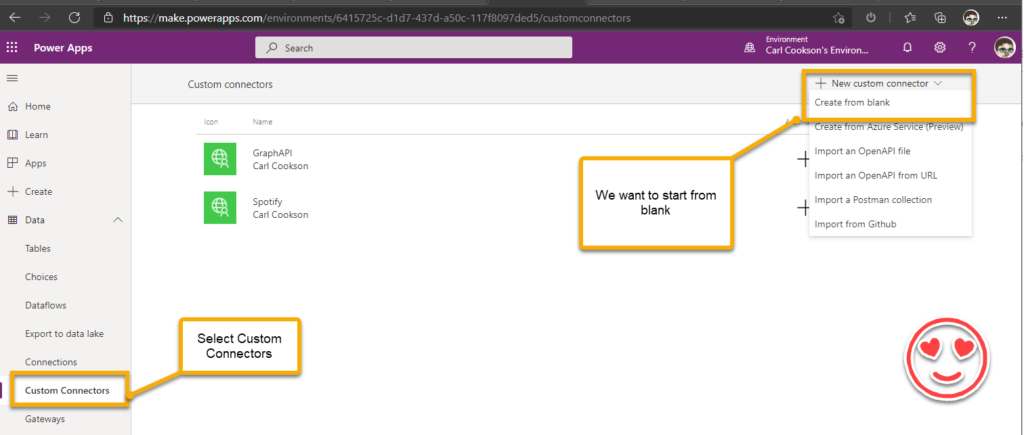Open Dataflows under Data
1024x435 pixels.
click(x=46, y=305)
